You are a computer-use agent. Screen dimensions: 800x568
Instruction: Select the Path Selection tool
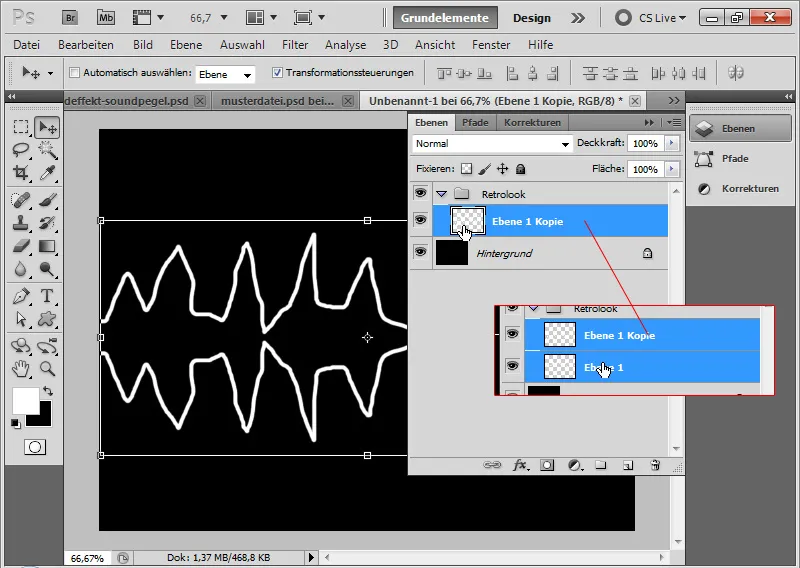click(21, 319)
